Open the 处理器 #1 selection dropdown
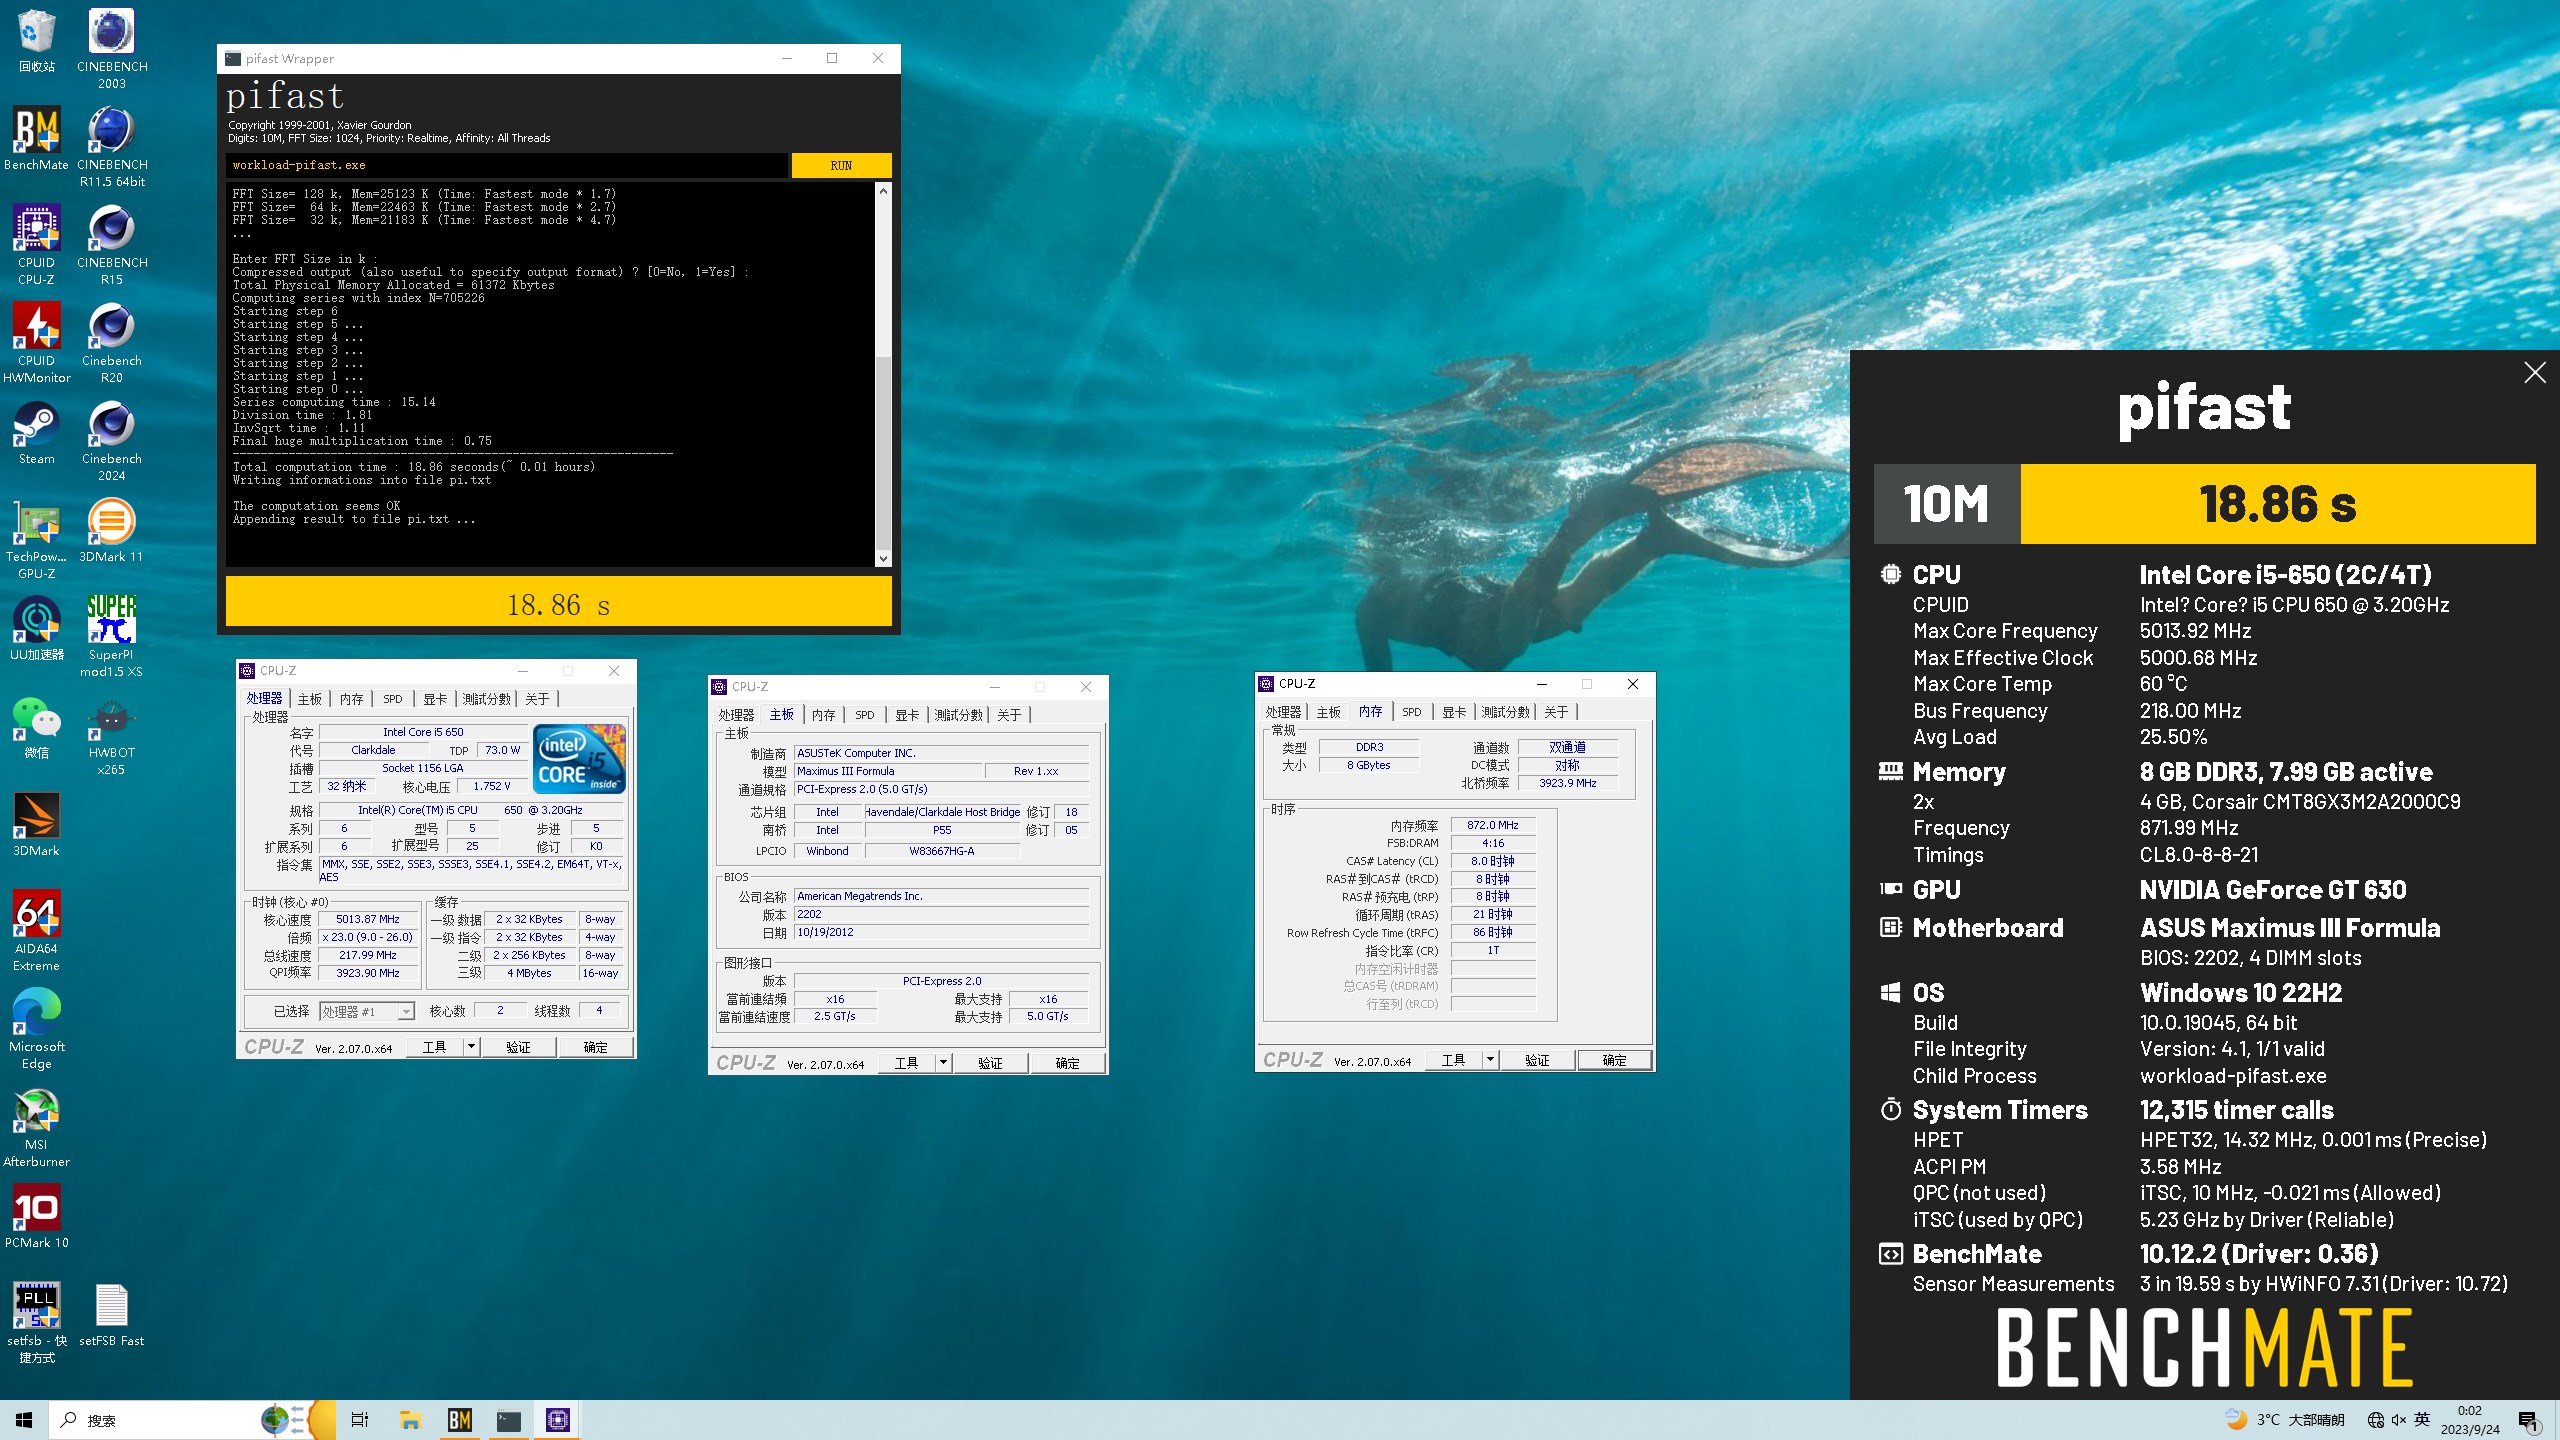 (x=367, y=1012)
